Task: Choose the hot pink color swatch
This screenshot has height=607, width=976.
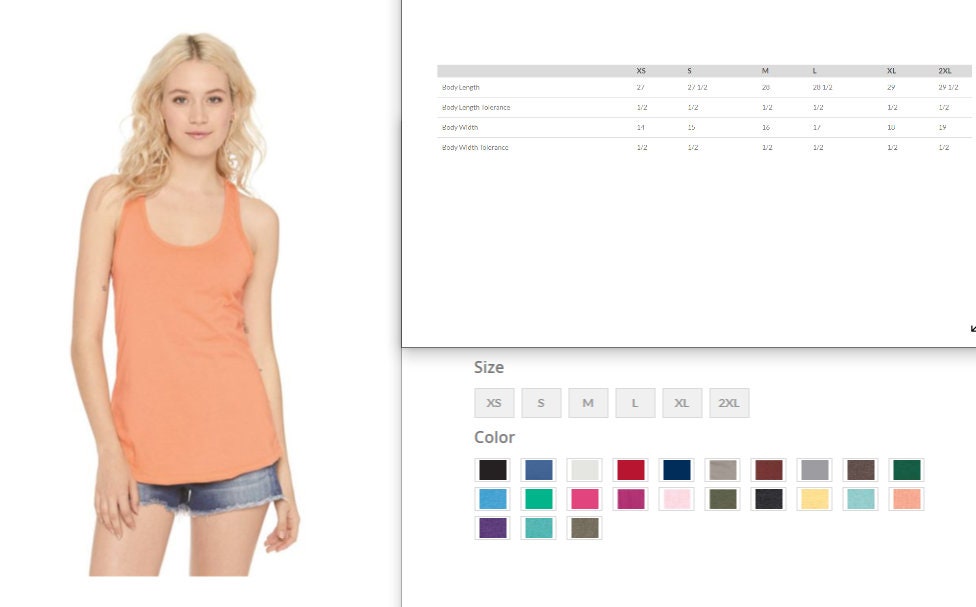Action: 585,499
